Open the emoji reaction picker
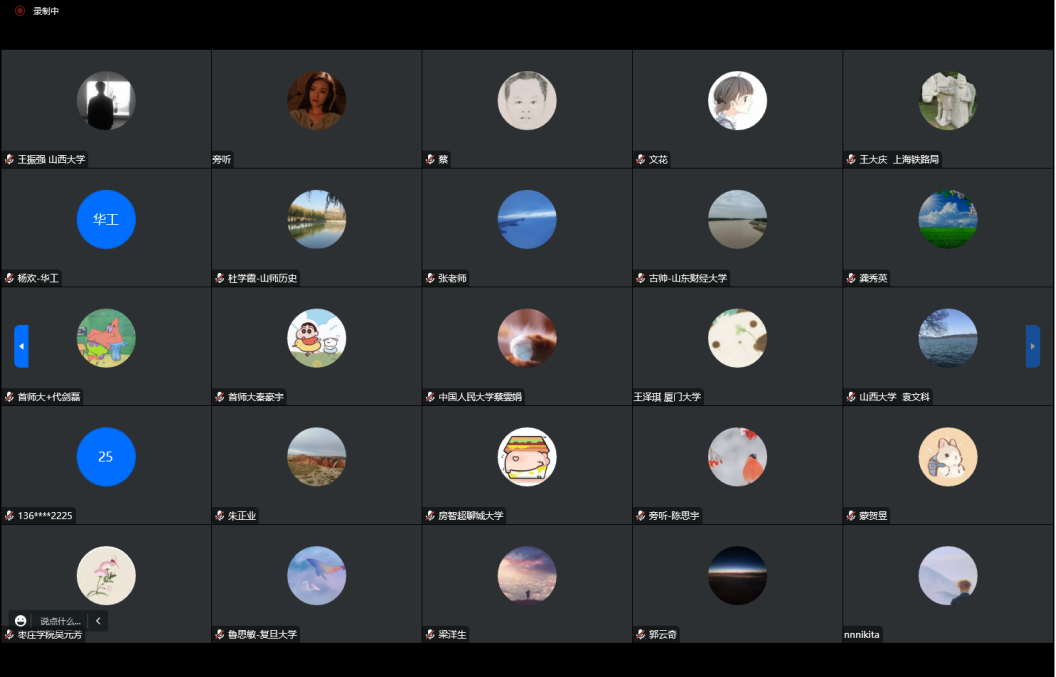Viewport: 1056px width, 677px height. point(21,621)
